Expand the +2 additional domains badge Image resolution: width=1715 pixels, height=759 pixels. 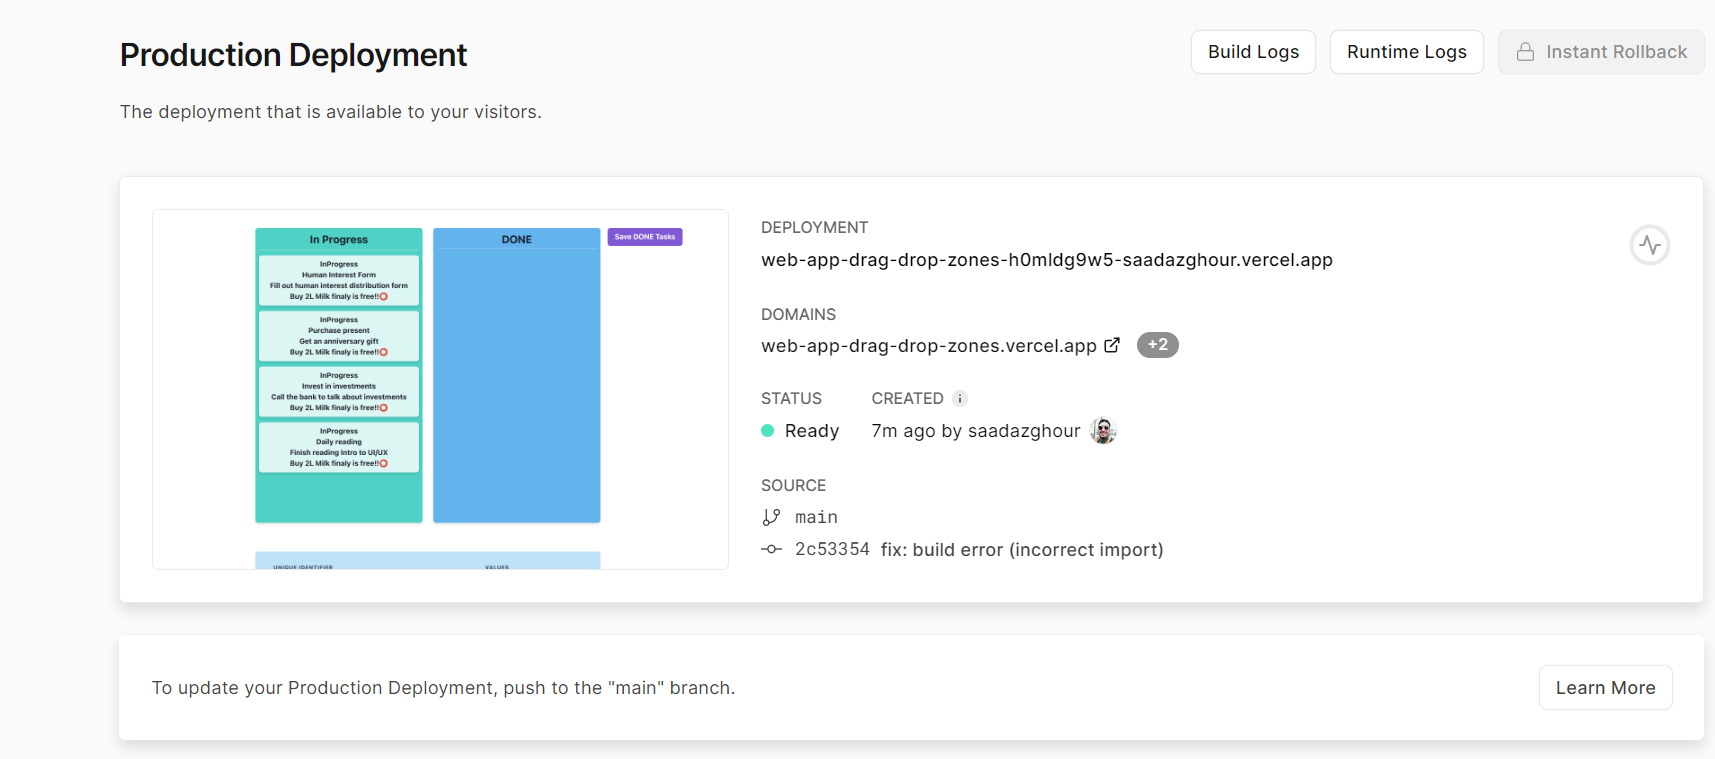click(x=1158, y=345)
